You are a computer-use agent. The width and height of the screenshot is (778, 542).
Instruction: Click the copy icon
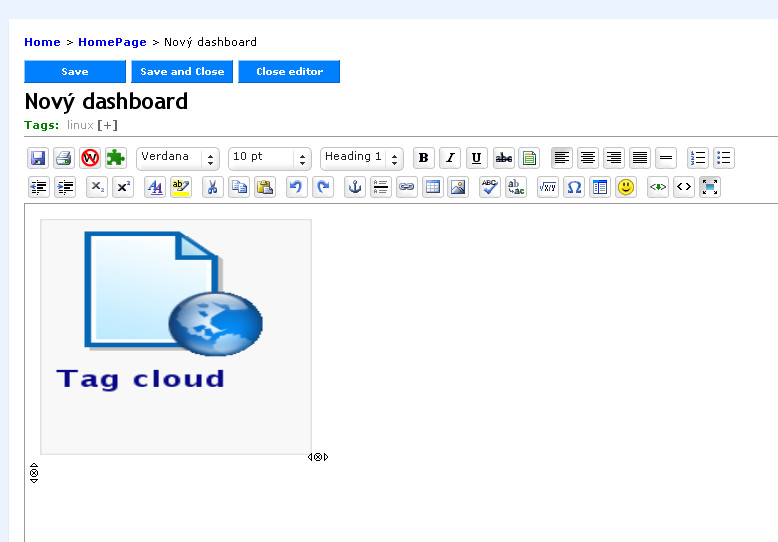click(x=239, y=187)
